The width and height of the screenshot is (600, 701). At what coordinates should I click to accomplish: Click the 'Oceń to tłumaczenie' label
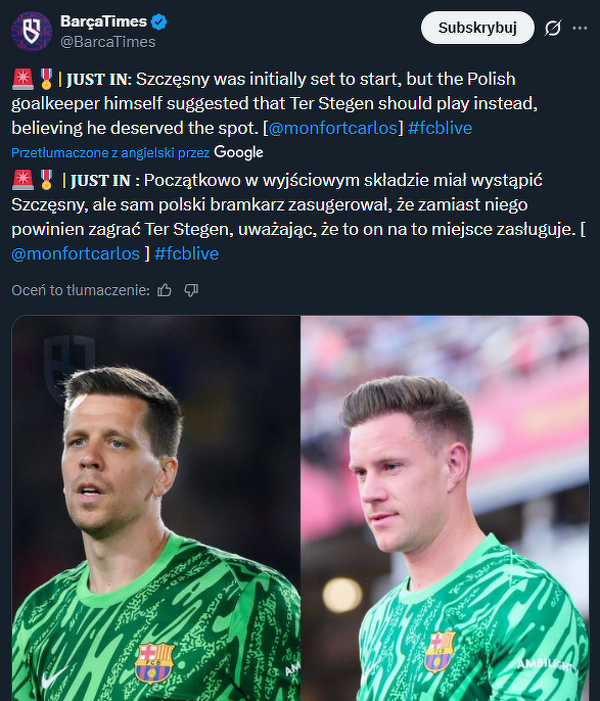tap(80, 290)
